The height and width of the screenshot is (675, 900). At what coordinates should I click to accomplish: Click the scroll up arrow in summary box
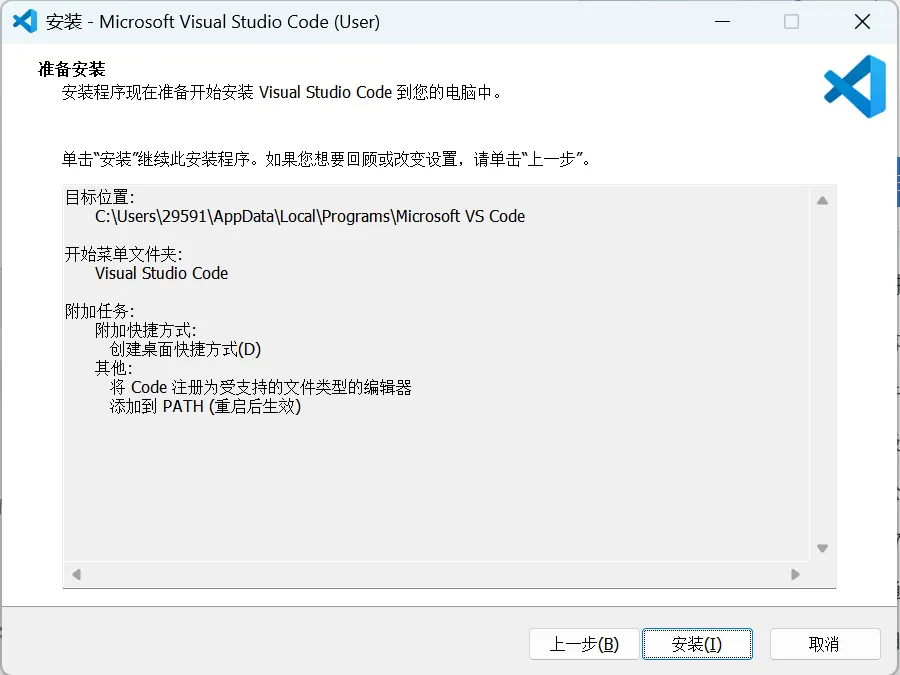[x=823, y=200]
